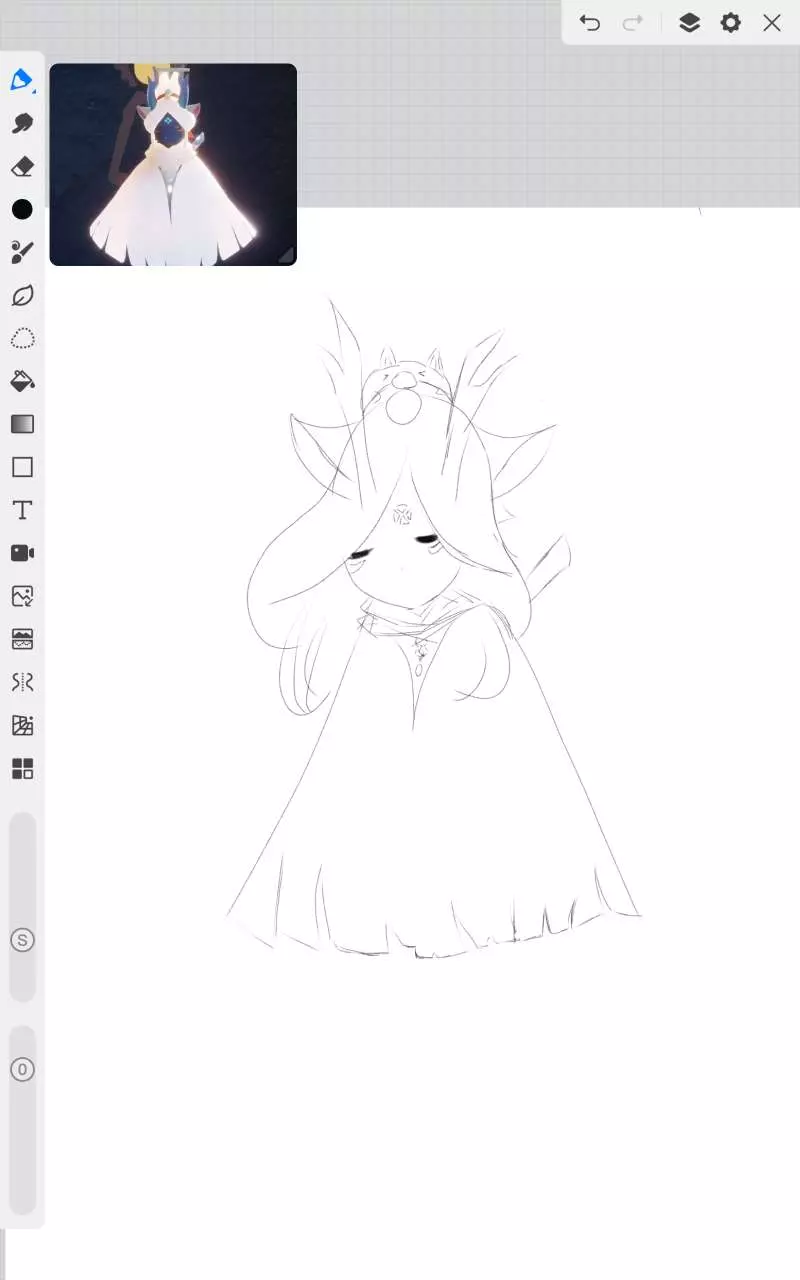Redo the last undone action
Screen dimensions: 800x1280
click(632, 23)
